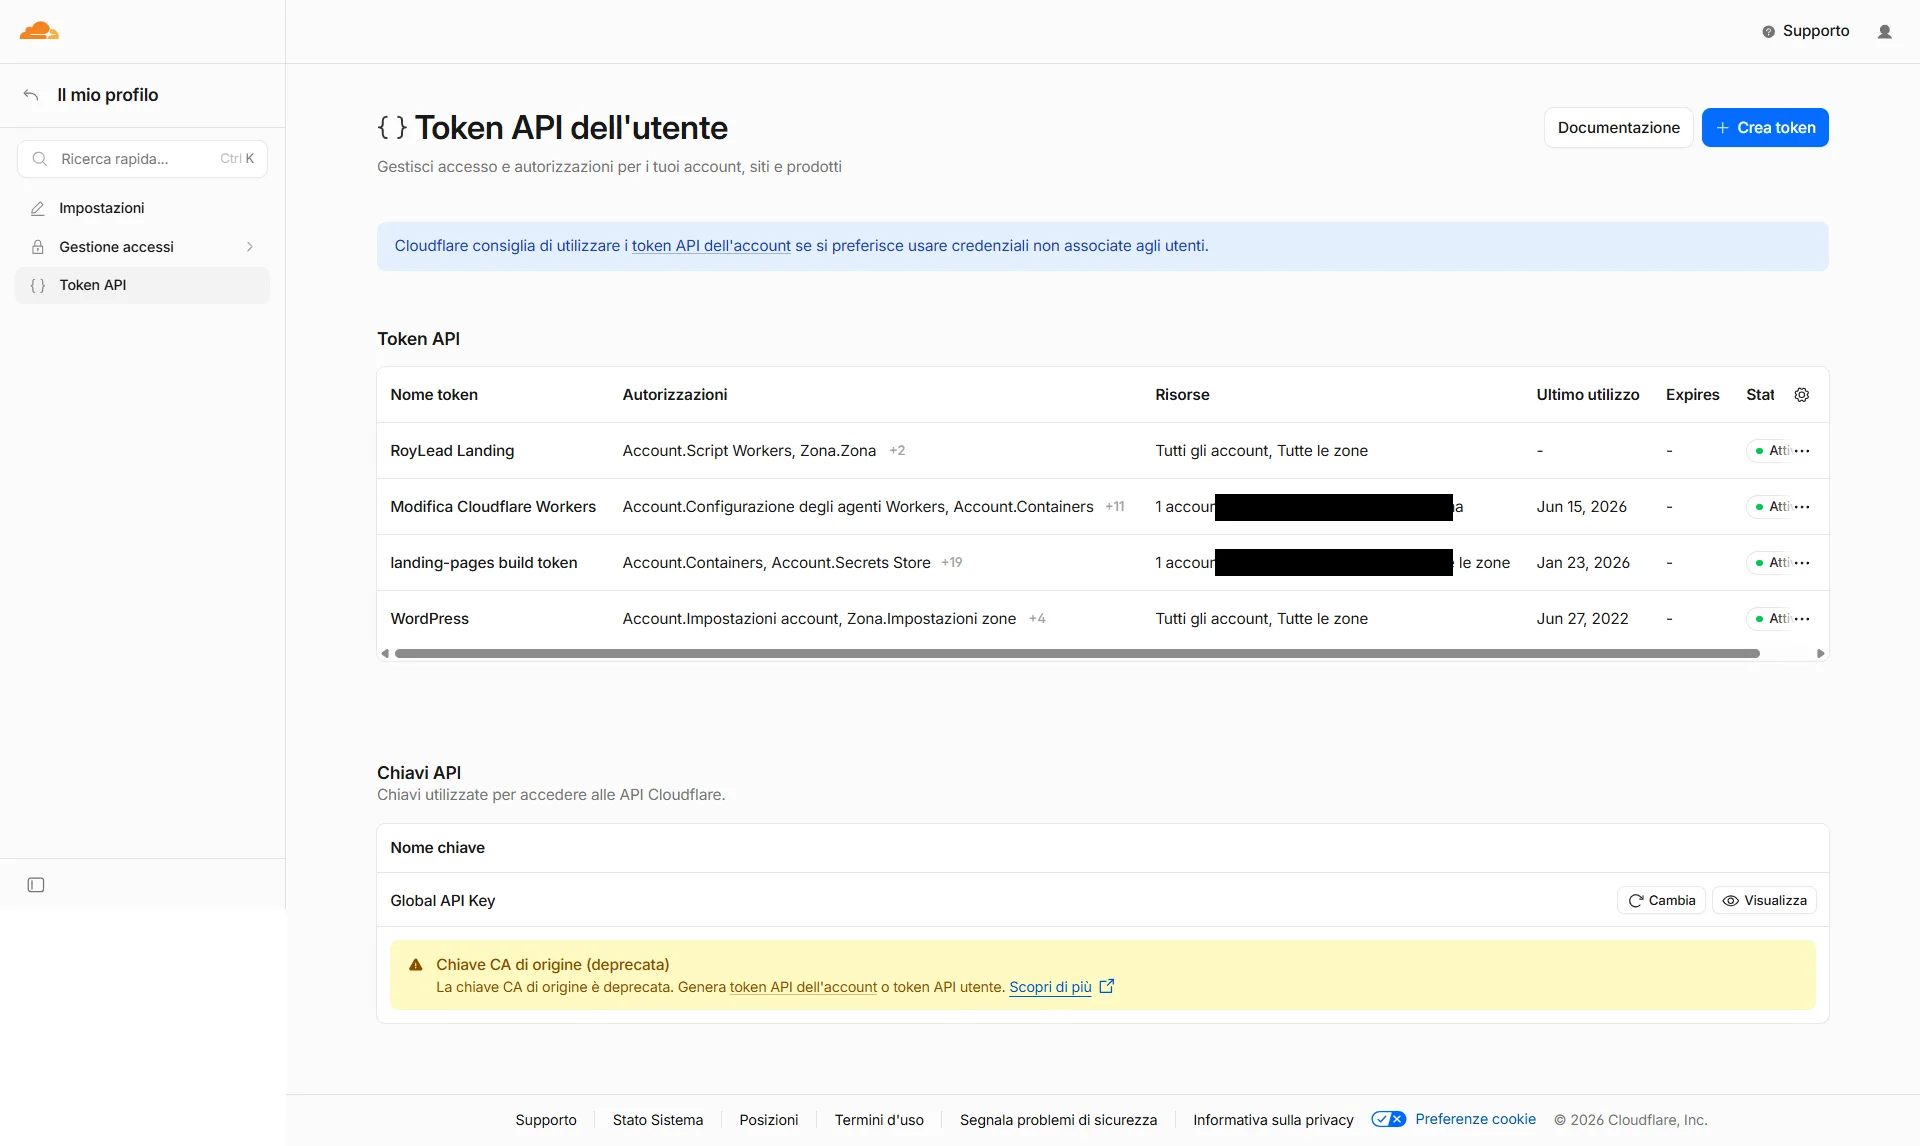Open Supporto footer link
Image resolution: width=1920 pixels, height=1146 pixels.
pos(546,1120)
